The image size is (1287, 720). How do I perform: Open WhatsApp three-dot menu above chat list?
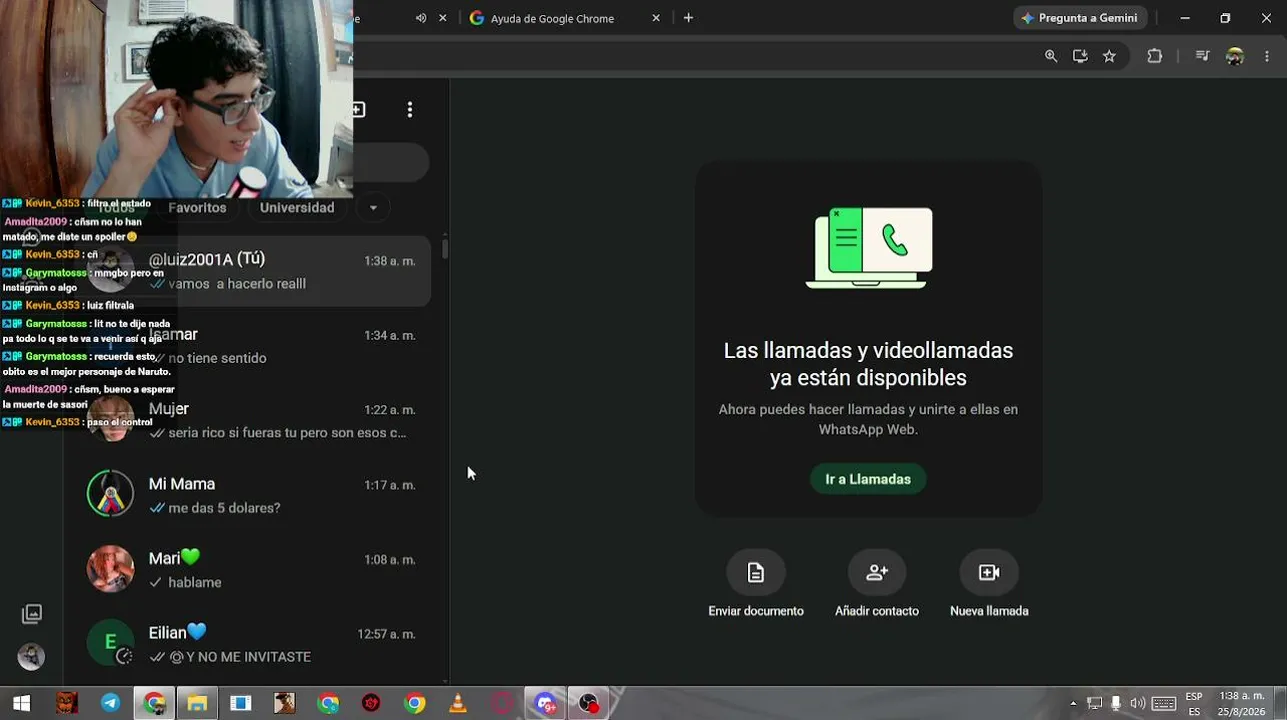pos(409,109)
